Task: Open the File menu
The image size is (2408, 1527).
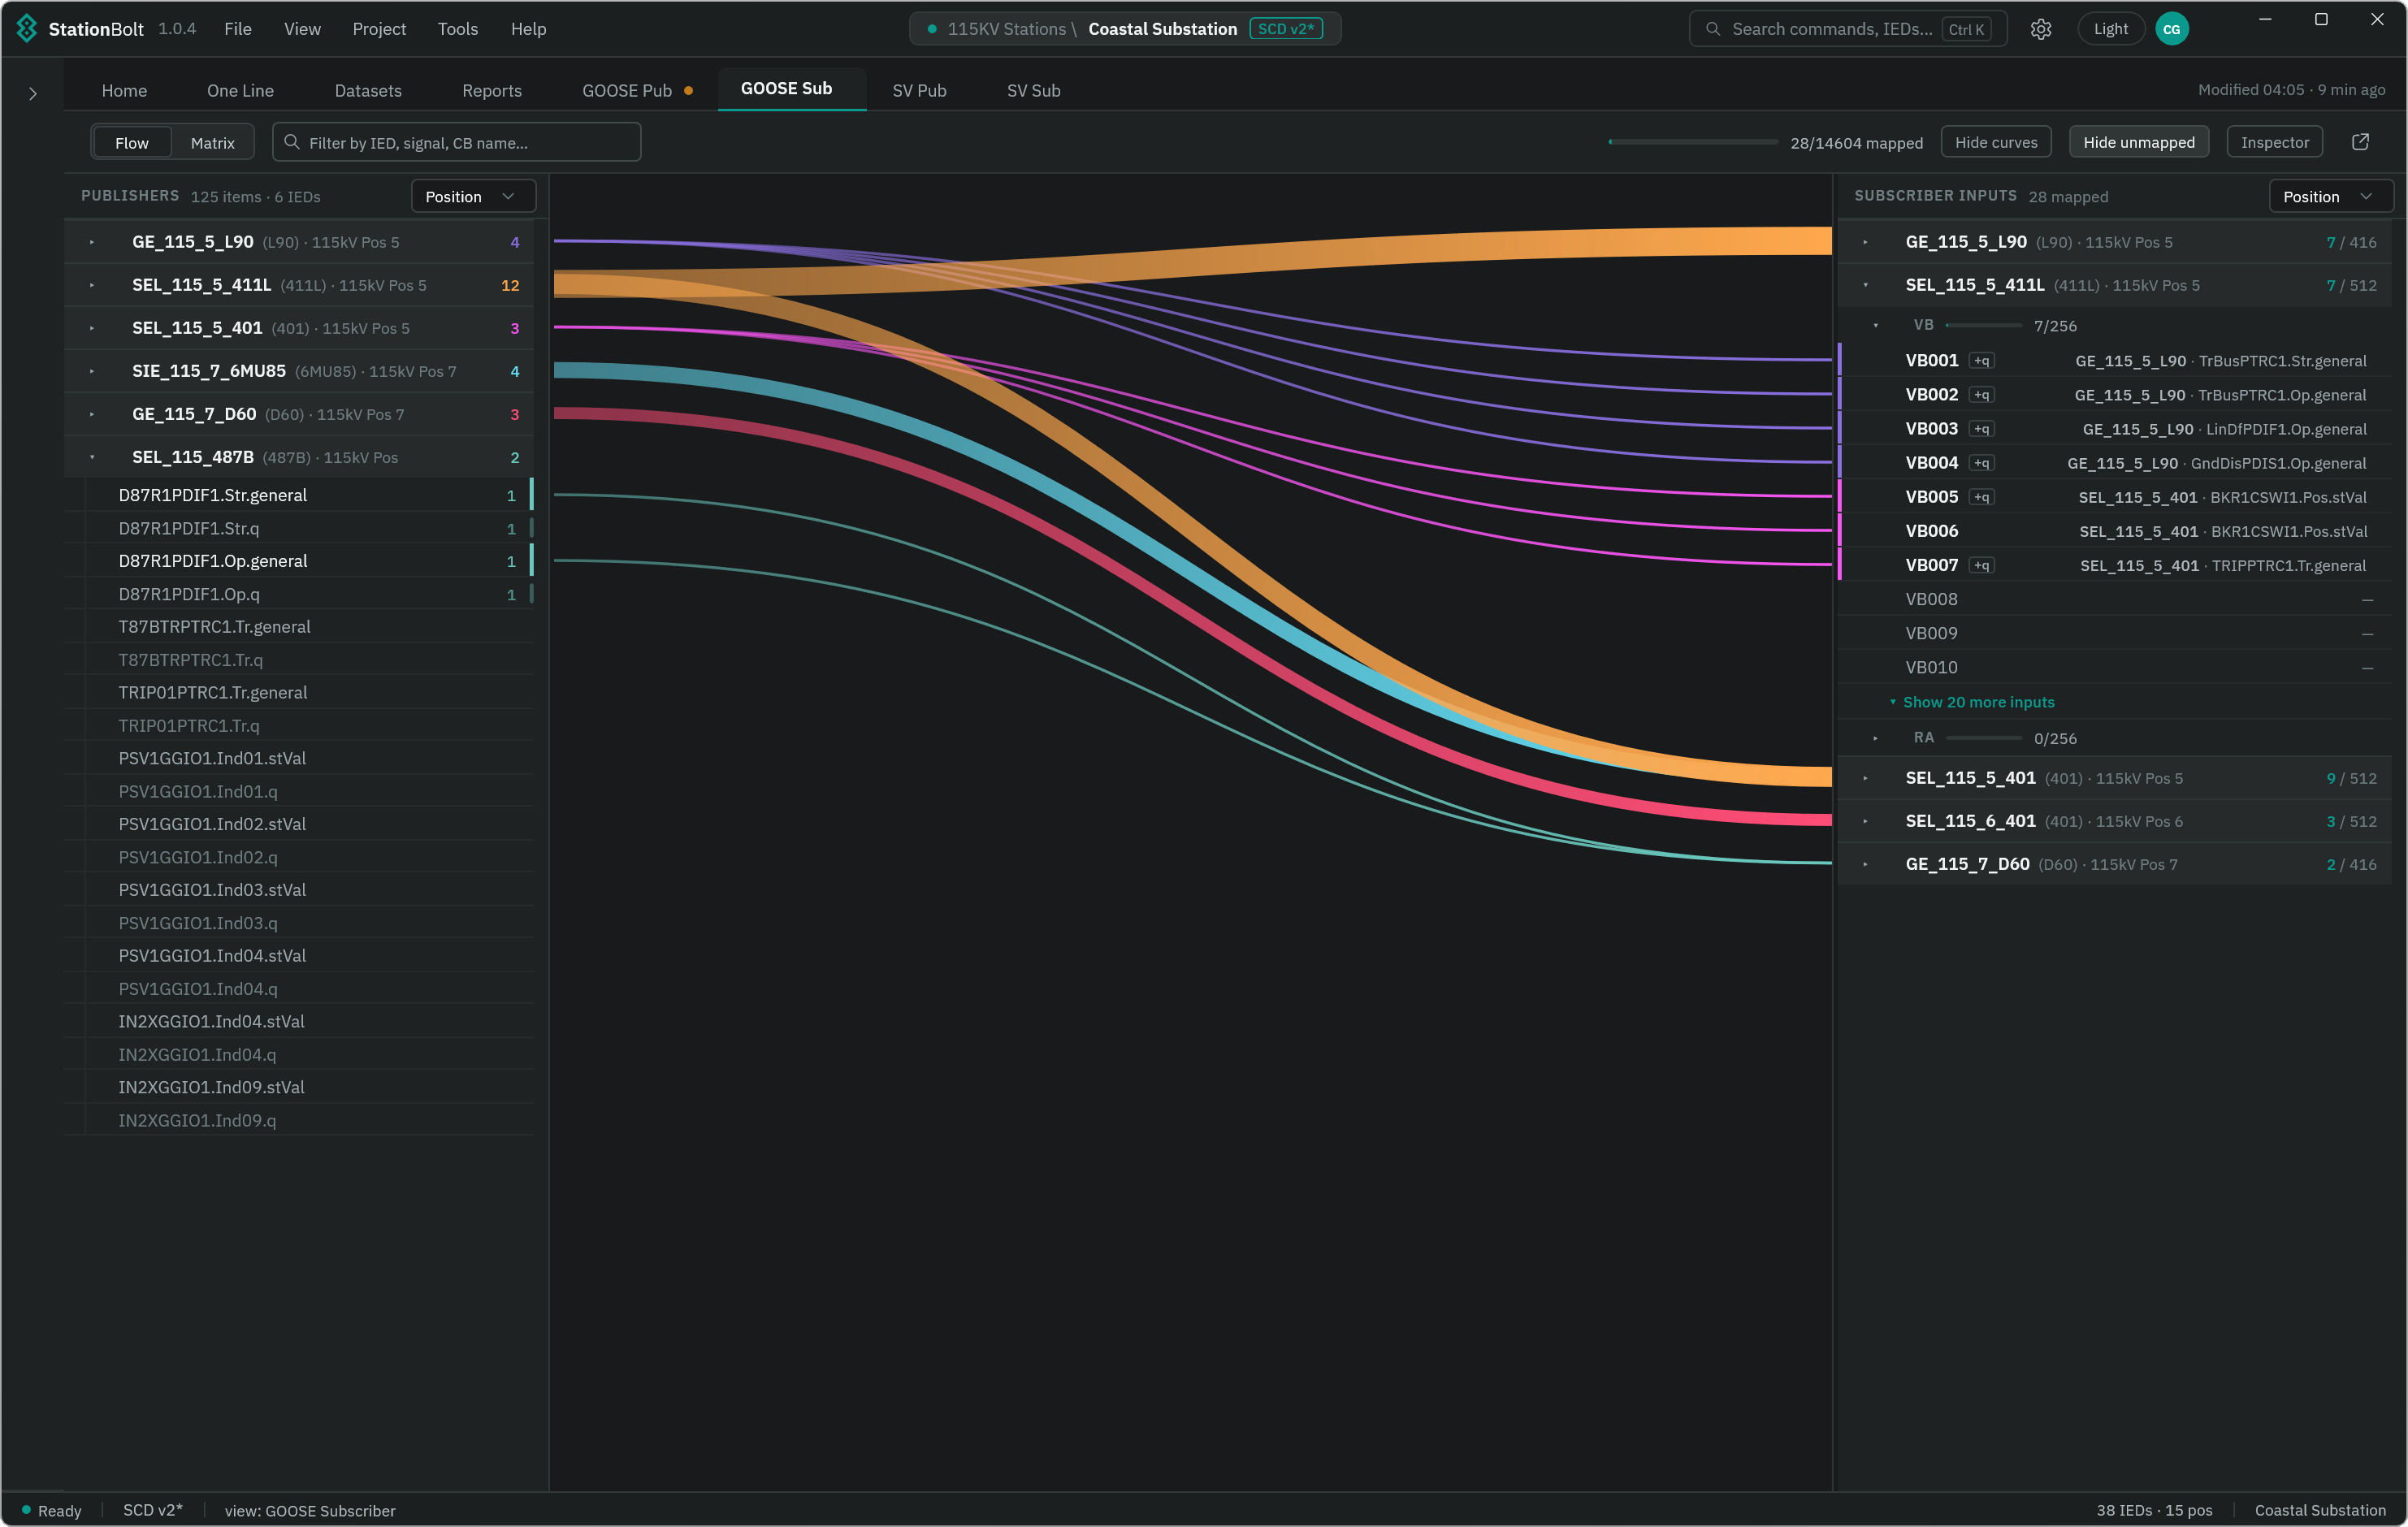Action: point(237,29)
